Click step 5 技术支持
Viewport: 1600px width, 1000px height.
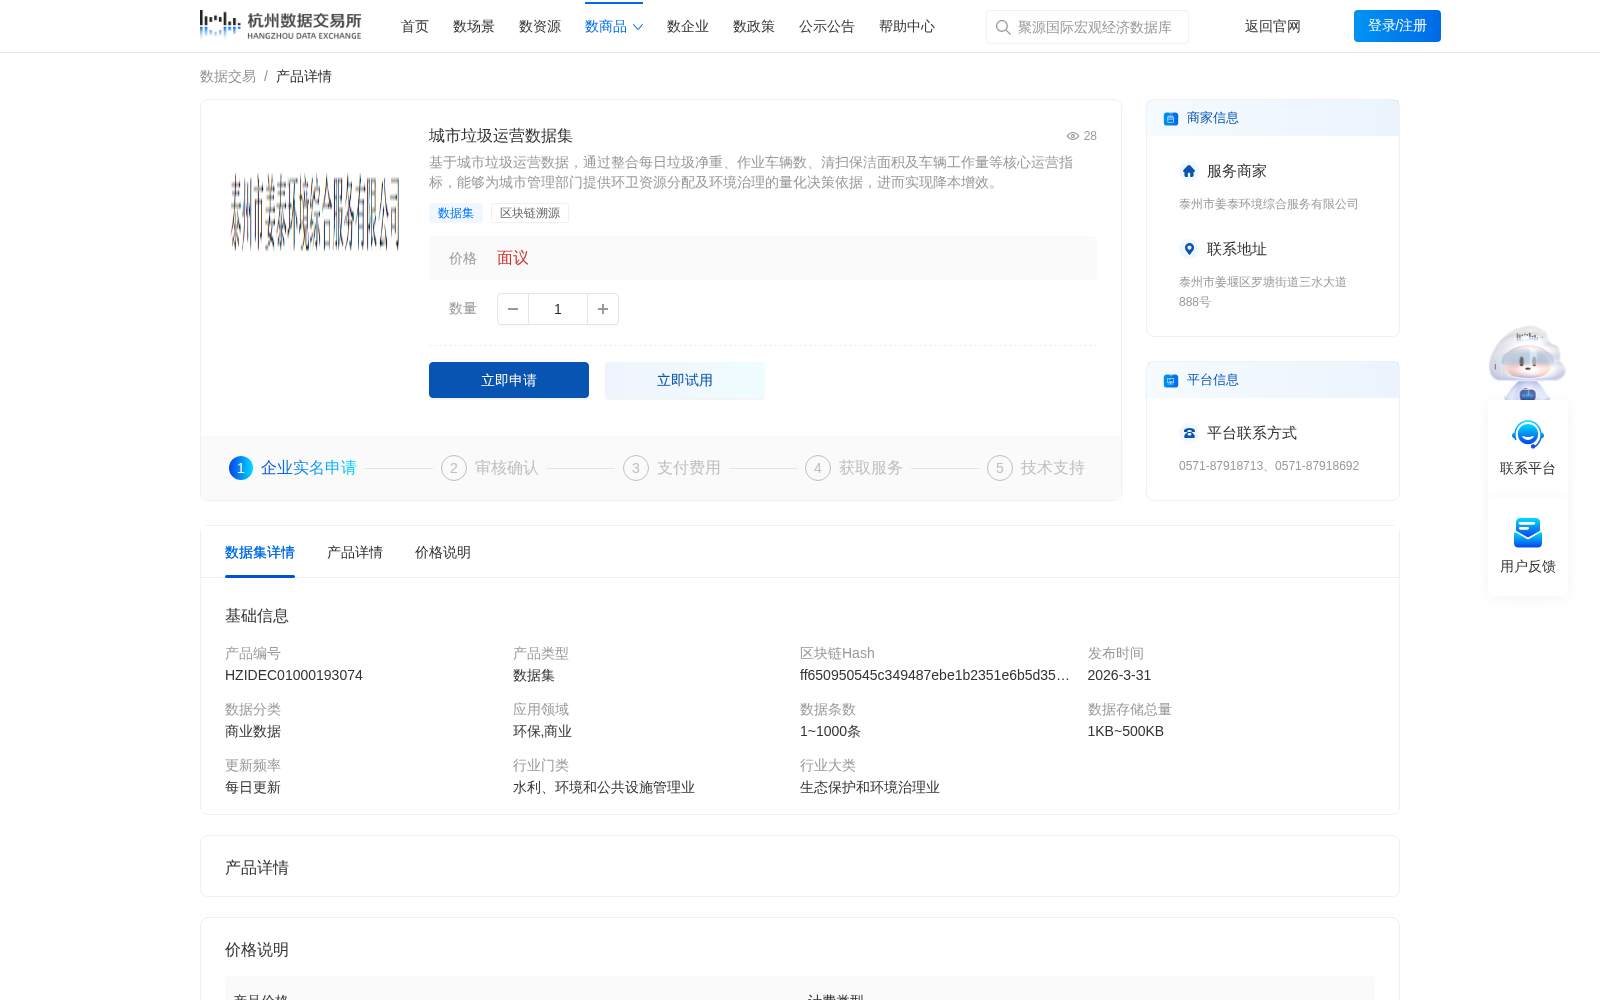tap(1036, 468)
